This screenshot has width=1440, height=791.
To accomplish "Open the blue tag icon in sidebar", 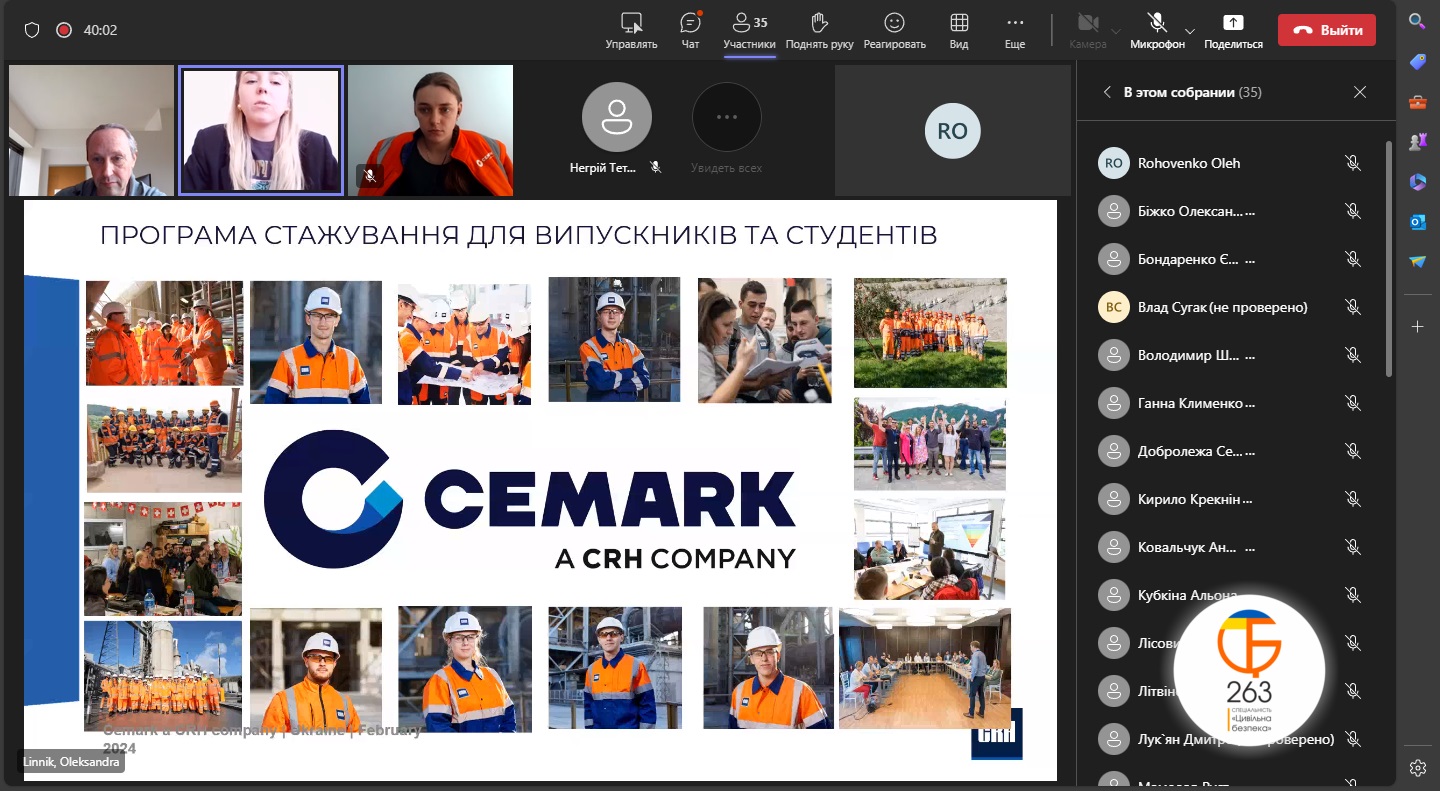I will point(1417,62).
